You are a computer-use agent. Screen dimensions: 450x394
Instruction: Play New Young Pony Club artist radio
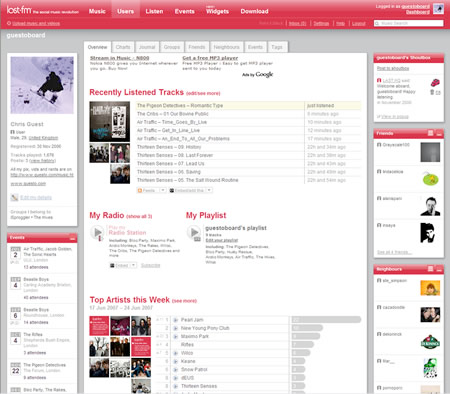pos(175,328)
